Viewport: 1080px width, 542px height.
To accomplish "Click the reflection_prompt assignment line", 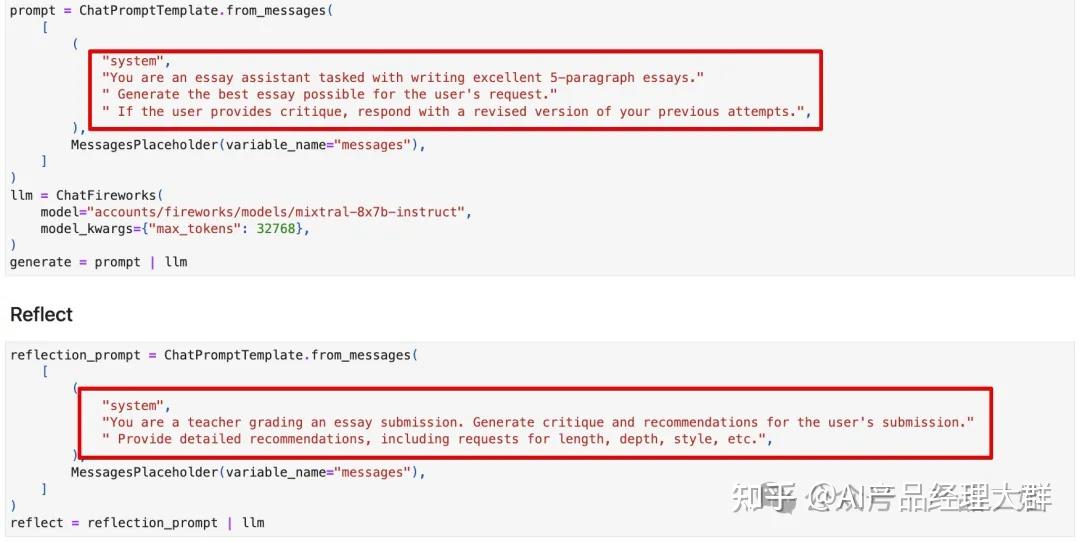I will [212, 355].
